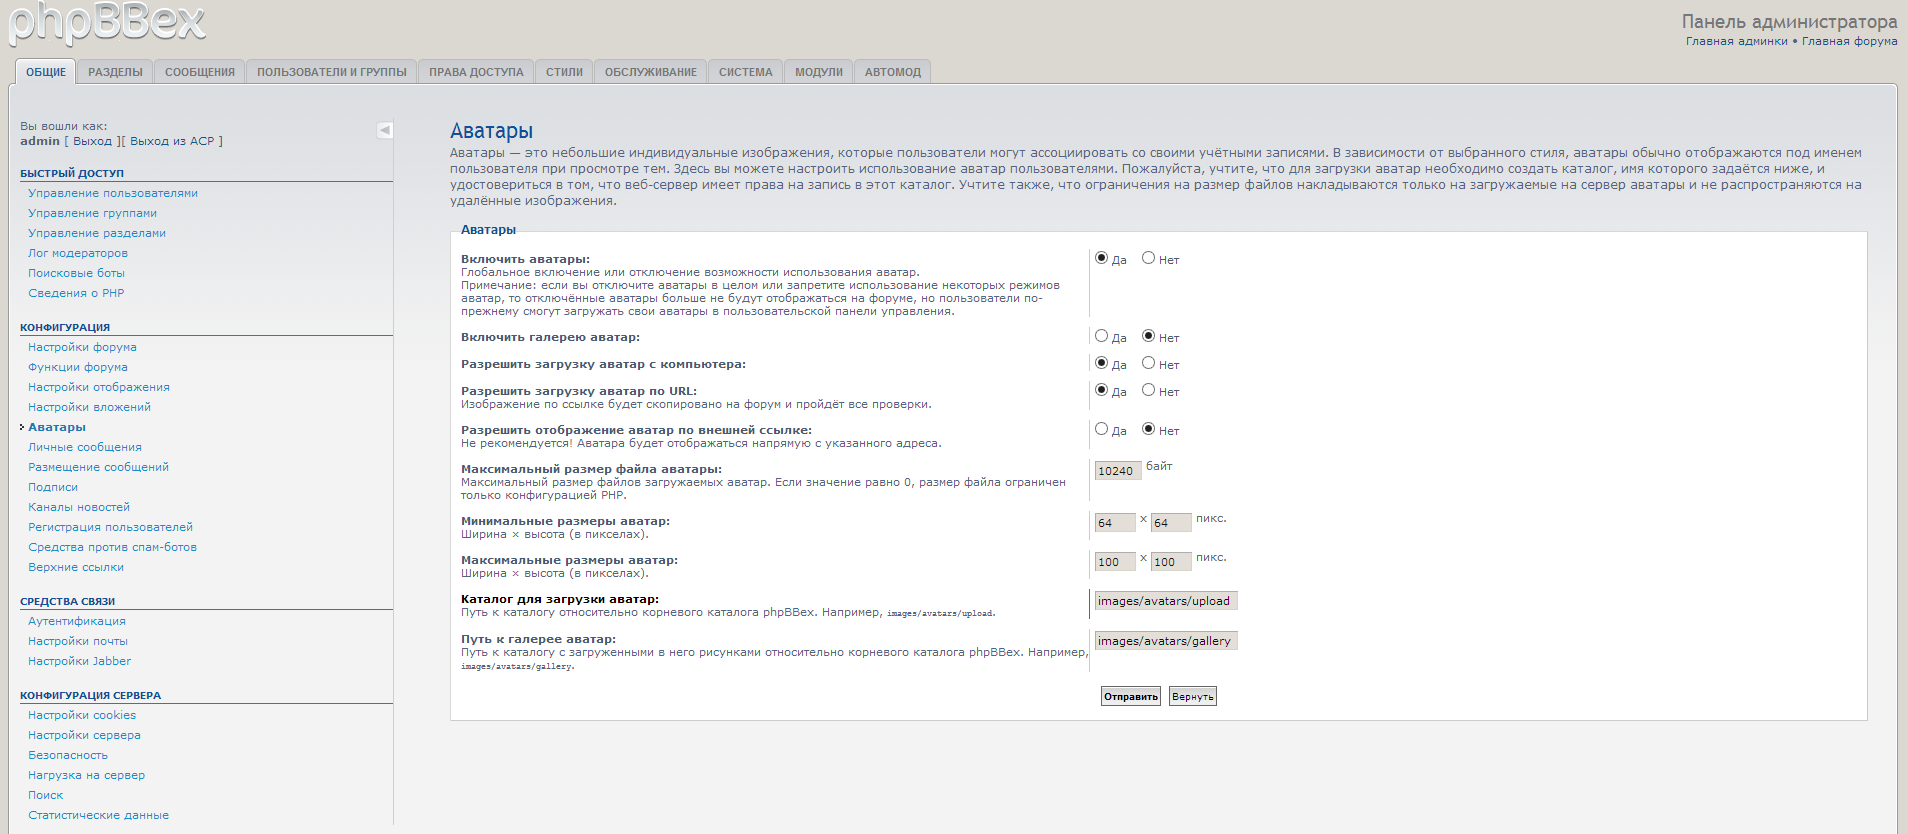Select 'Да' for external link avatar display
Image resolution: width=1908 pixels, height=834 pixels.
[x=1101, y=429]
